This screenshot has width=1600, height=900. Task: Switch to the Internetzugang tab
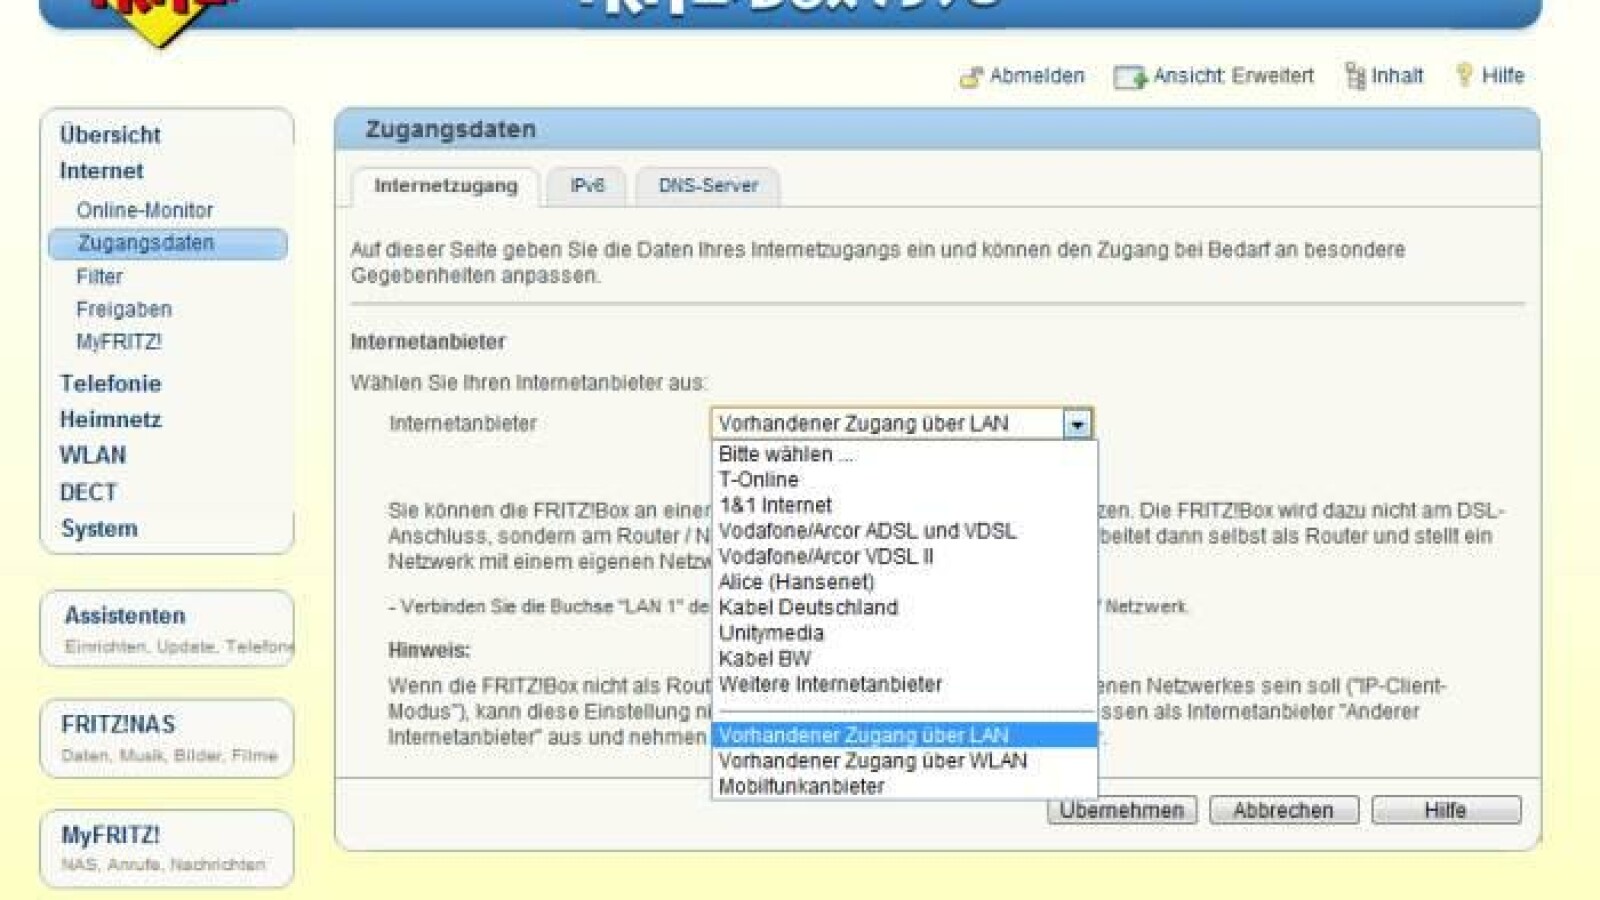tap(446, 186)
